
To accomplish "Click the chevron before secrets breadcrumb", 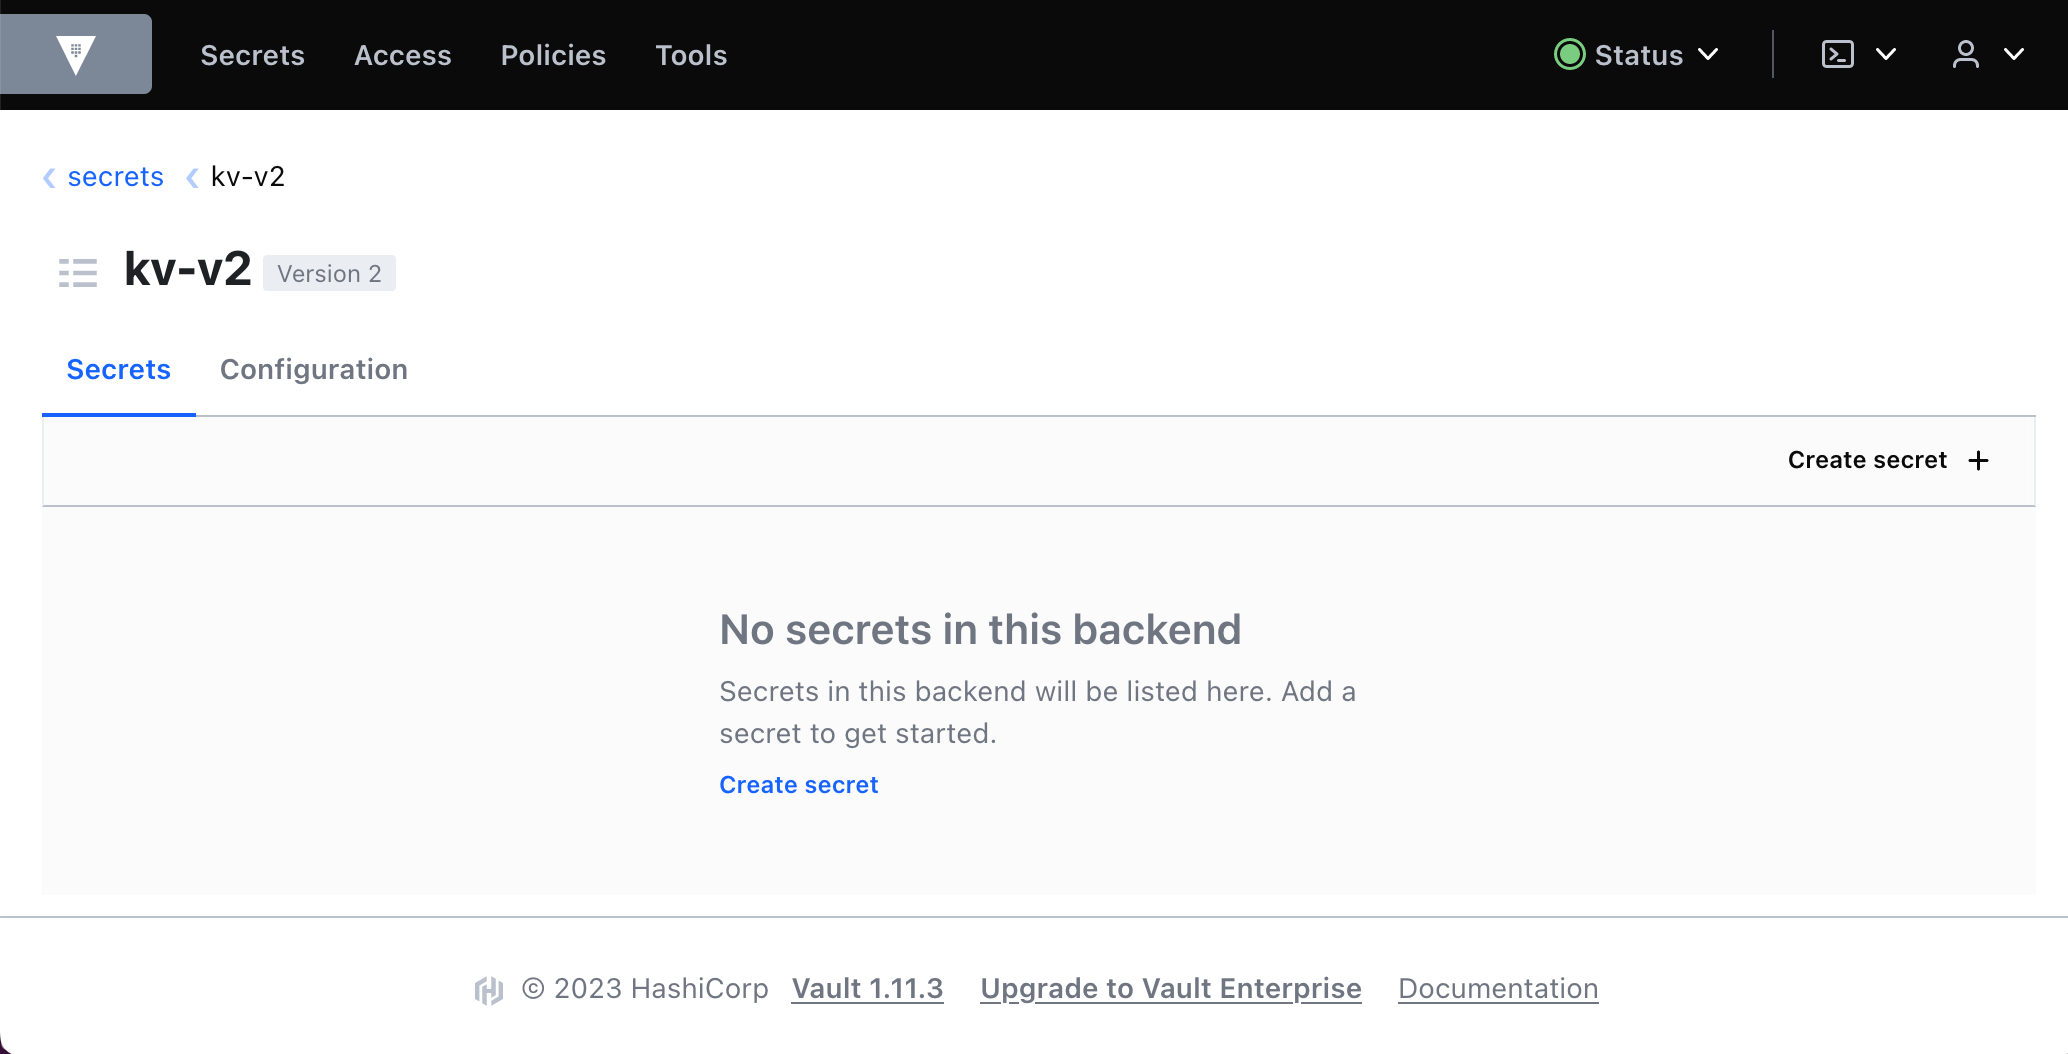I will pyautogui.click(x=49, y=178).
